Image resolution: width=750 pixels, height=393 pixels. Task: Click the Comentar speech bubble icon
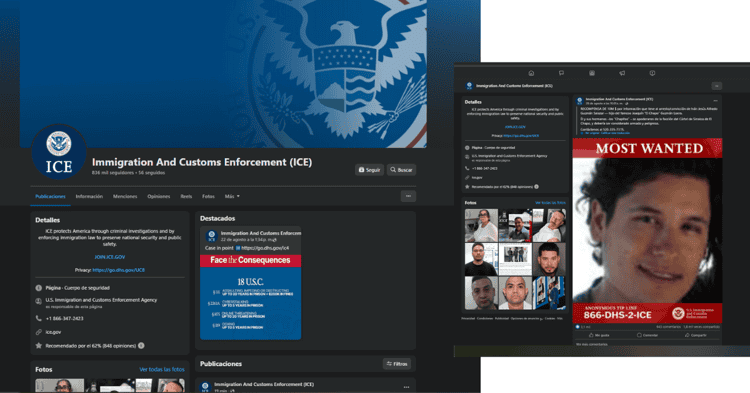tap(639, 335)
